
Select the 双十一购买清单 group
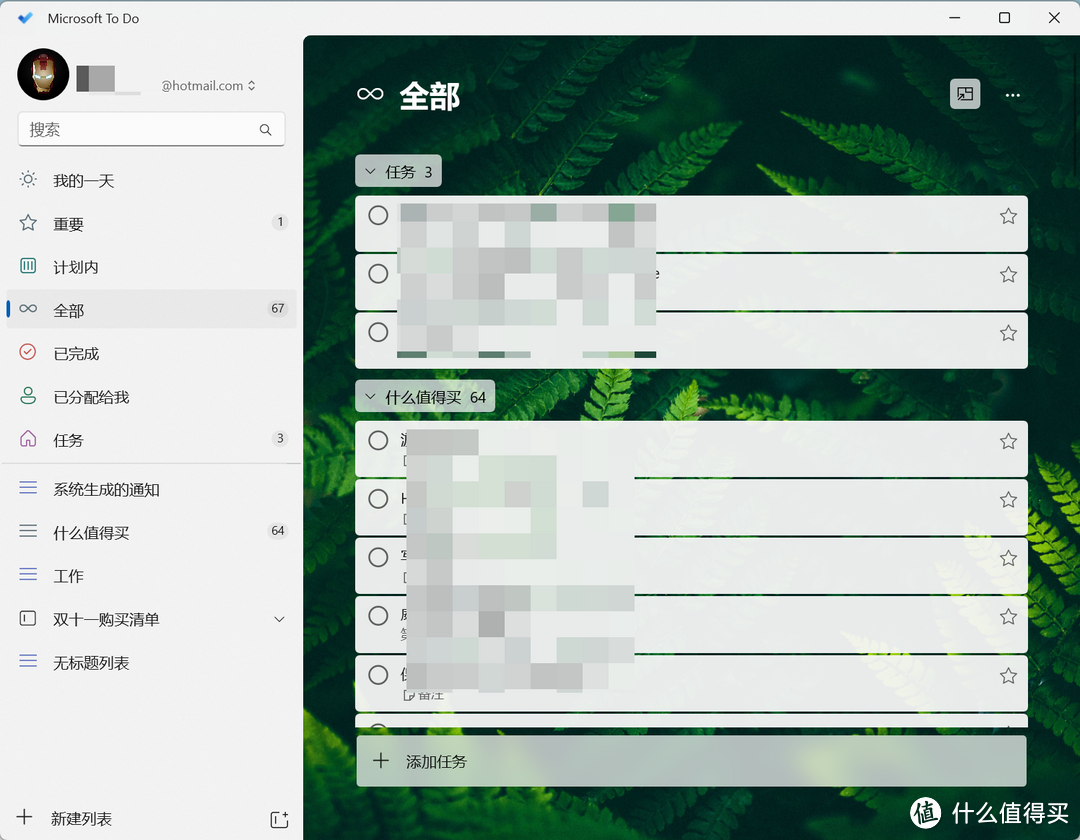pos(152,619)
